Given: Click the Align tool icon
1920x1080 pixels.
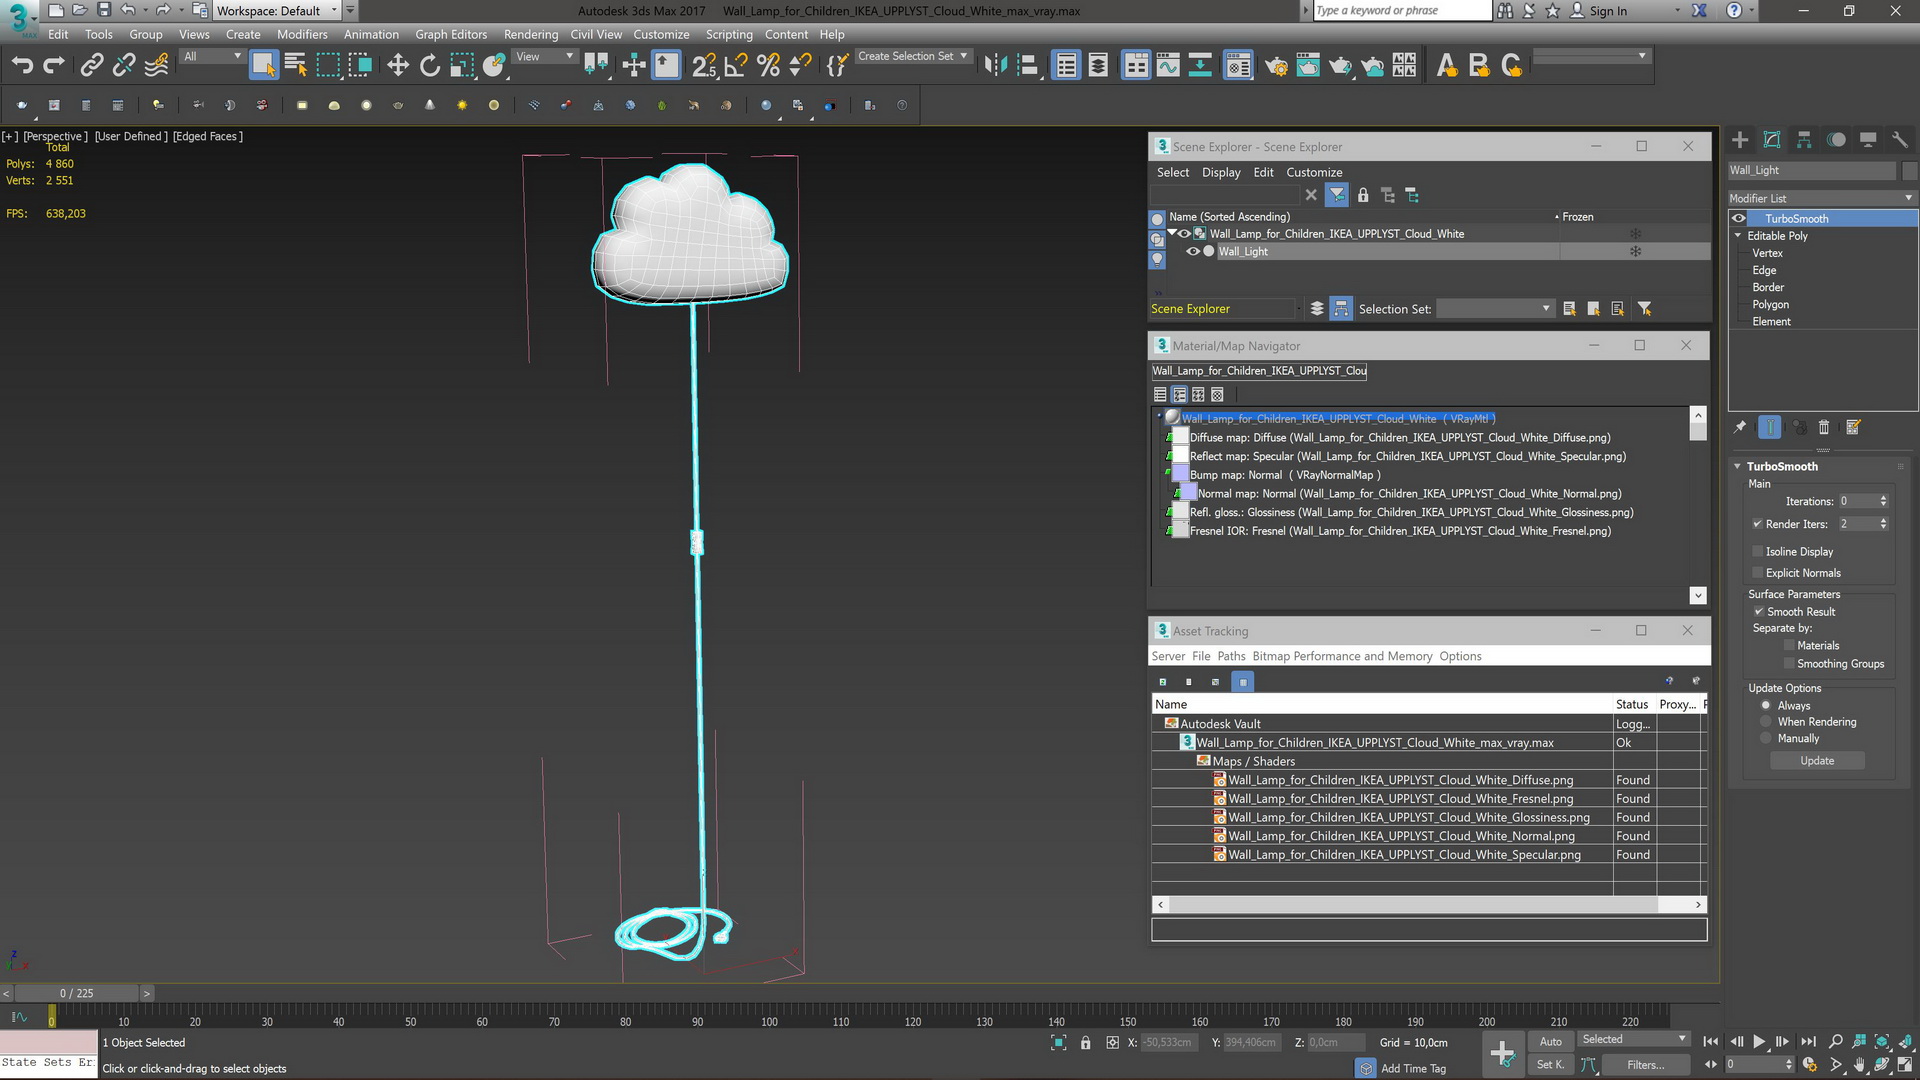Looking at the screenshot, I should coord(1028,66).
